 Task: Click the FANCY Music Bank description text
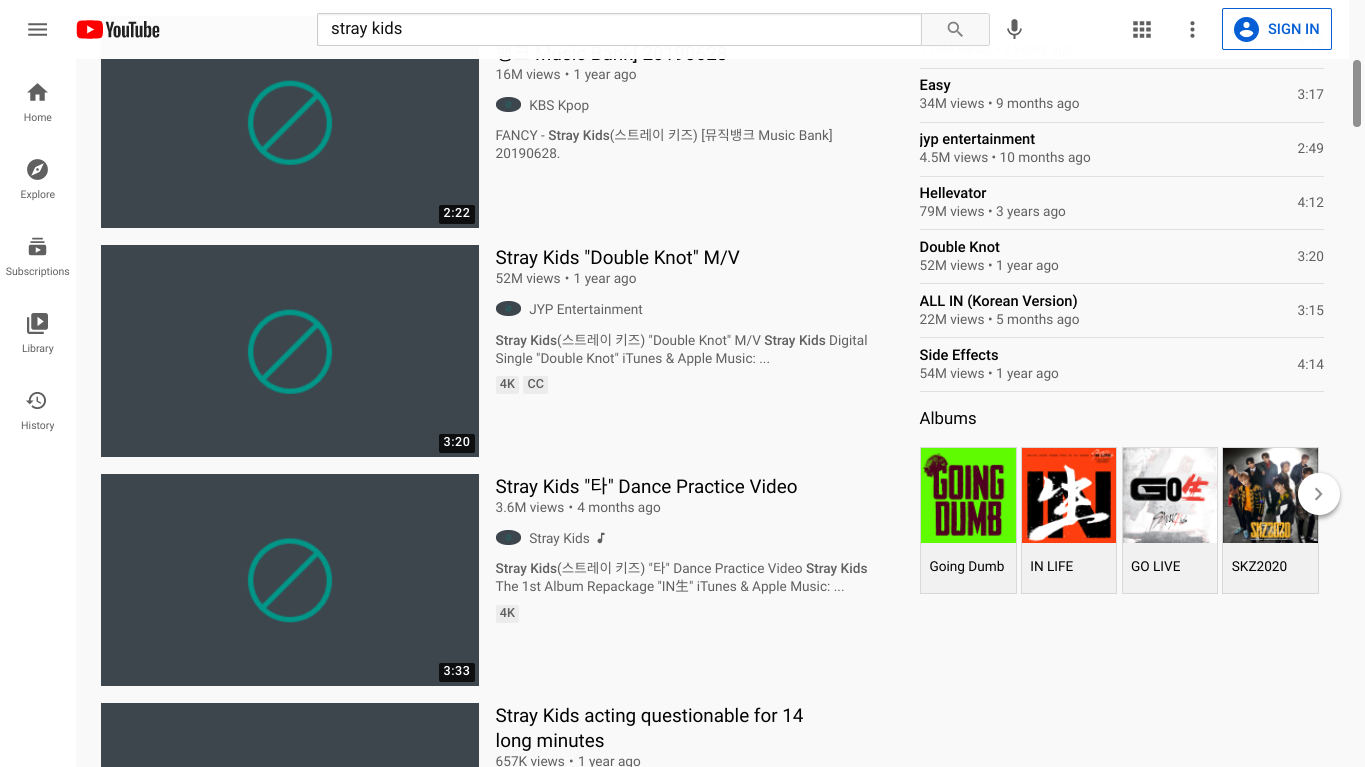click(x=664, y=144)
